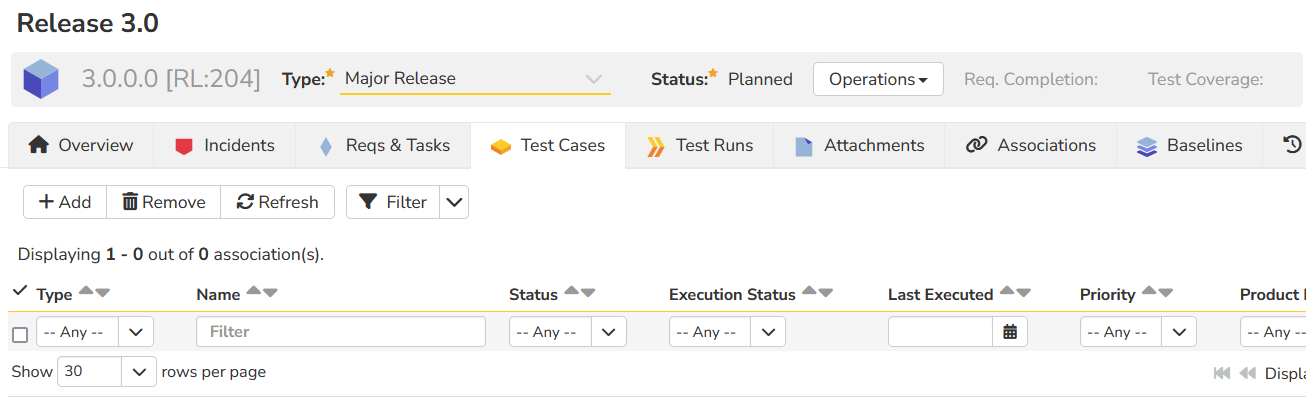Go to first page pagination icon
The height and width of the screenshot is (417, 1306).
tap(1221, 373)
